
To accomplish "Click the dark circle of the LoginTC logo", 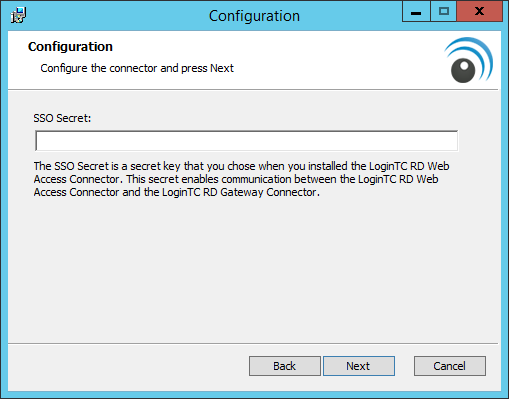I will tap(463, 70).
